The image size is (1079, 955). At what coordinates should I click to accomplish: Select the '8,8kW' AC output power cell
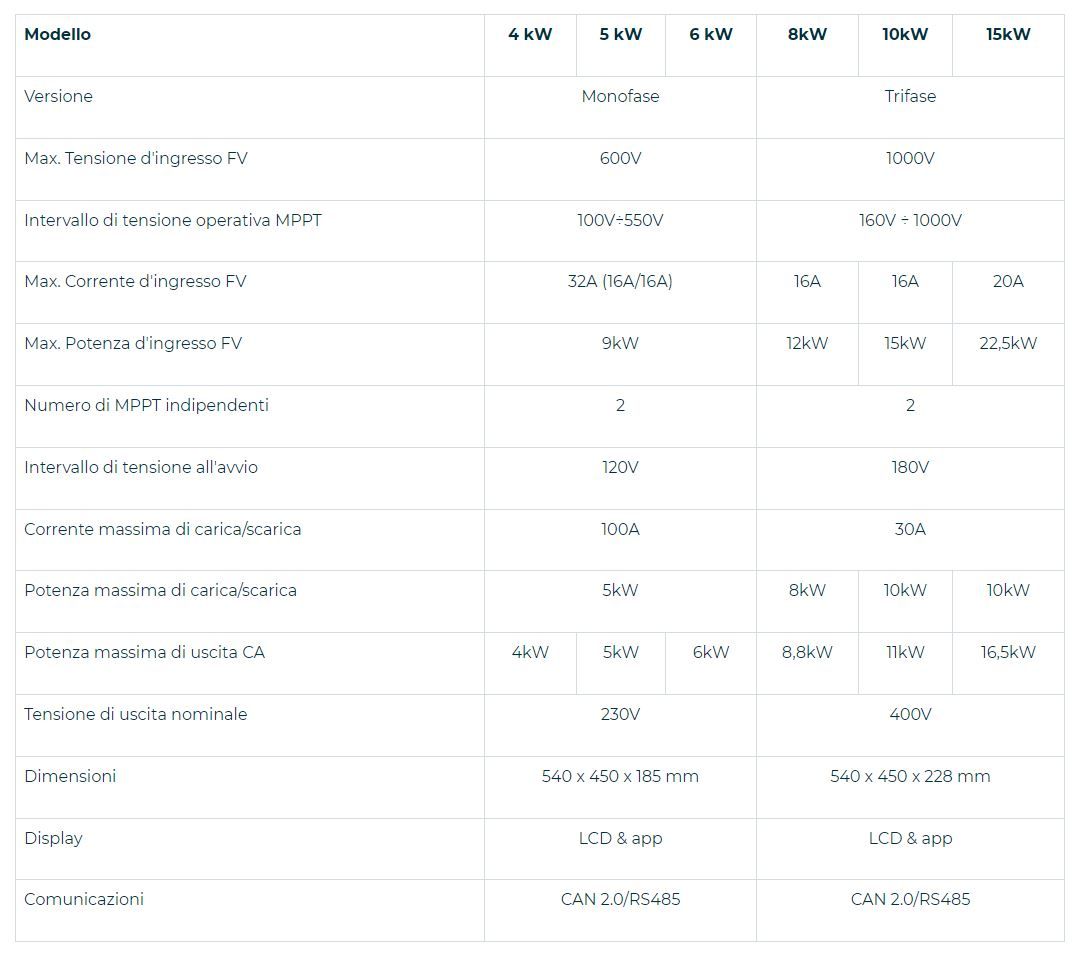point(807,653)
